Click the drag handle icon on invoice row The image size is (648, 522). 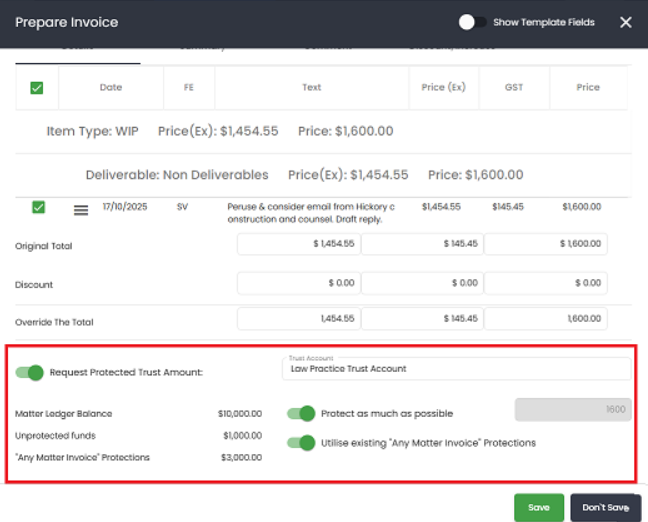(x=81, y=209)
